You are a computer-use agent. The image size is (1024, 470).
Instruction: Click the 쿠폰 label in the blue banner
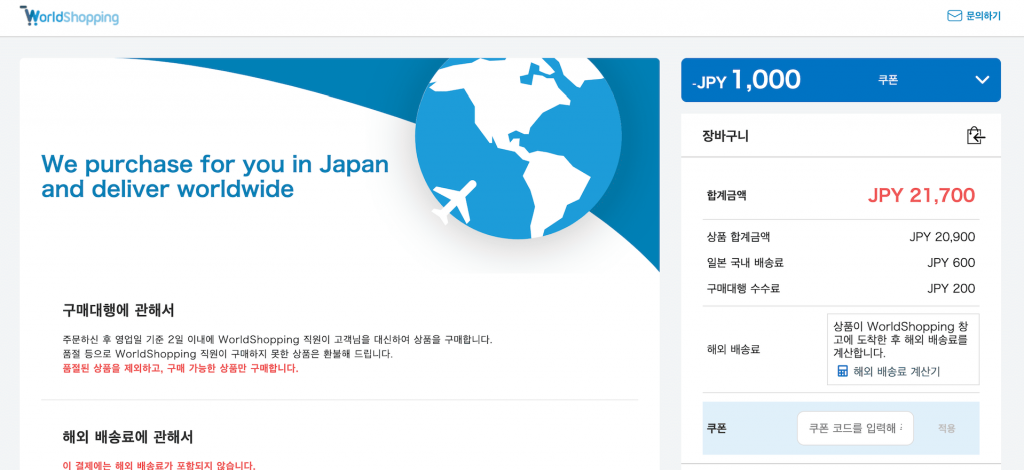point(888,80)
